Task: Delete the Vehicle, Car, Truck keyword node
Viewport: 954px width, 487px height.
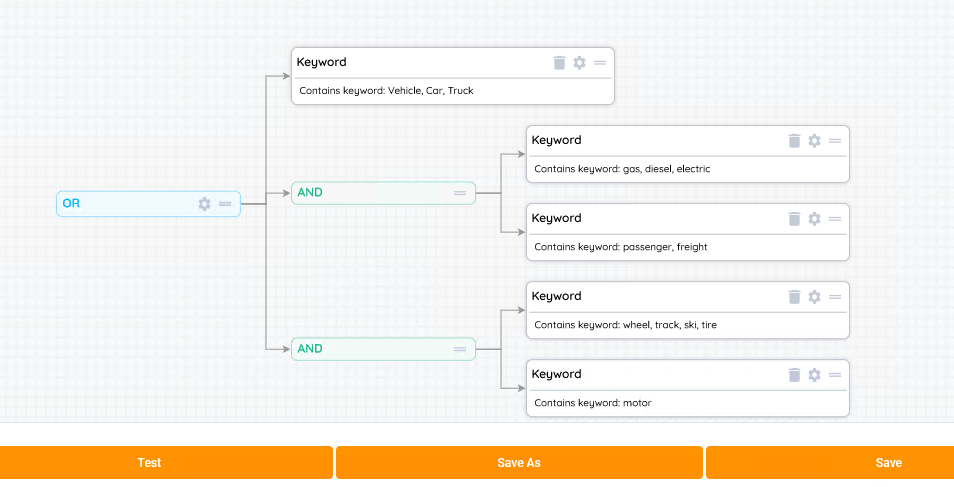Action: pyautogui.click(x=559, y=63)
